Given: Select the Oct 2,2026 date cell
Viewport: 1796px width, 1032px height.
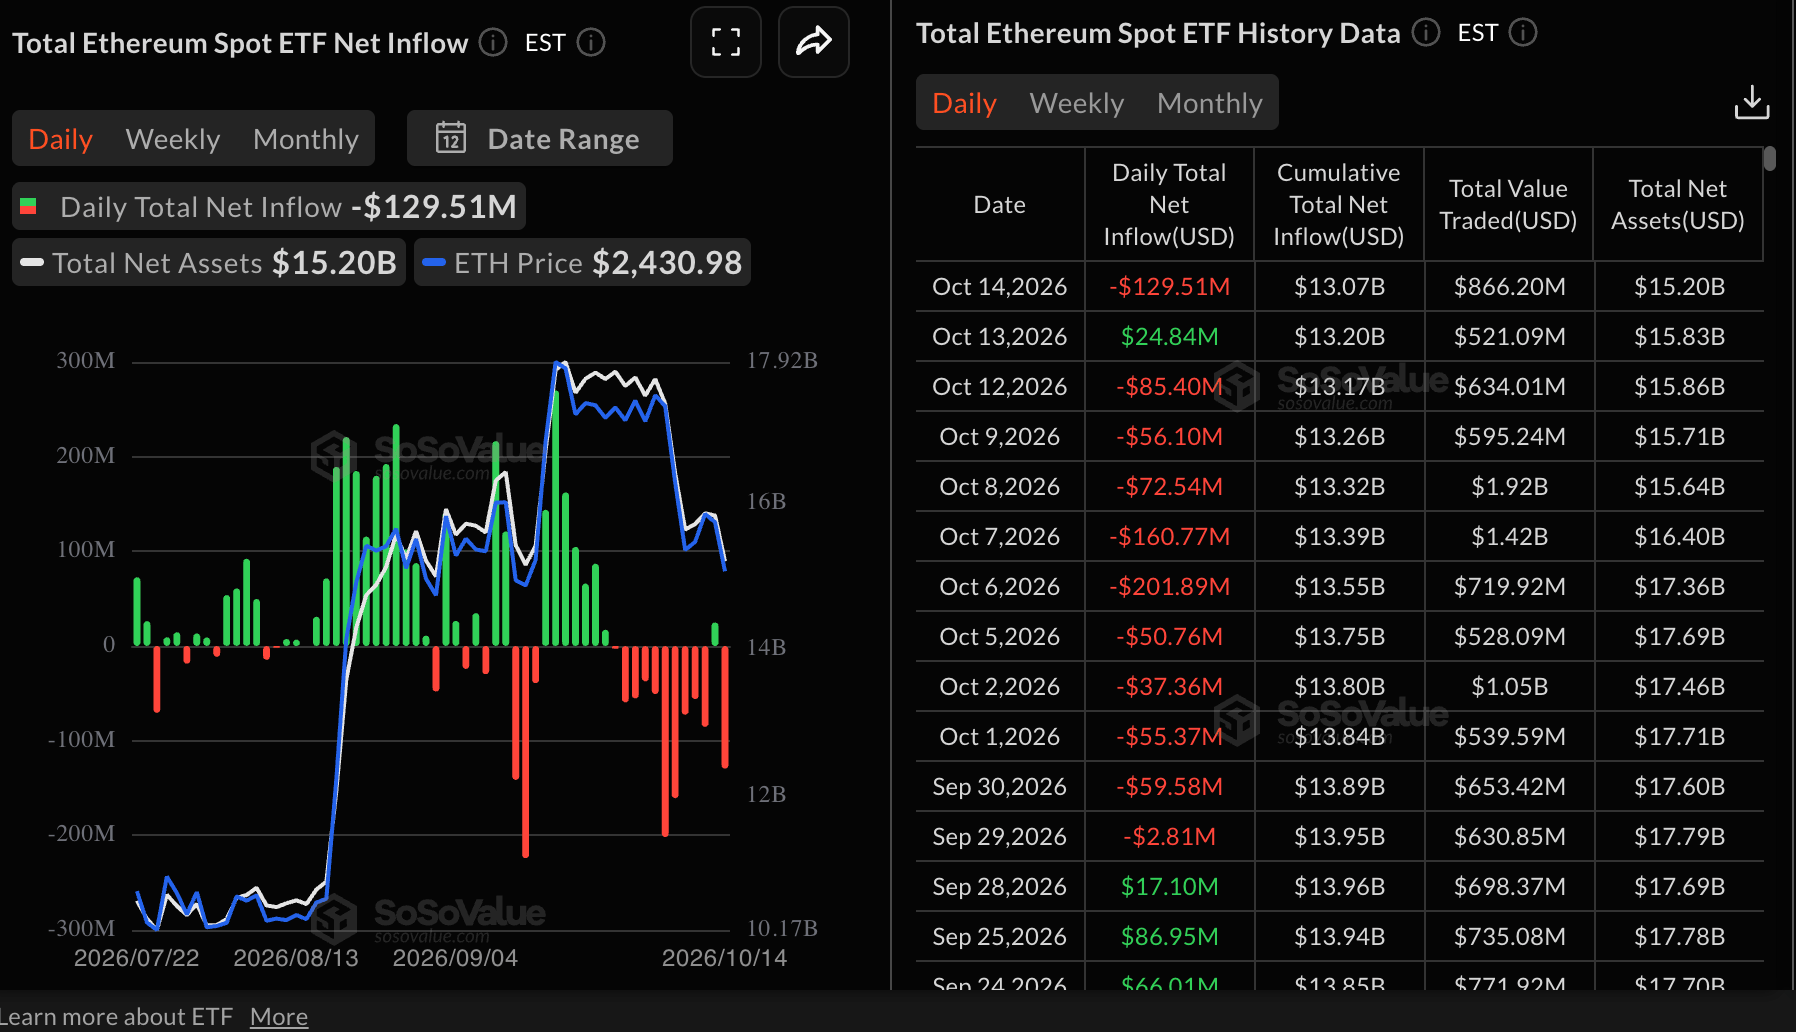Looking at the screenshot, I should (x=1000, y=687).
